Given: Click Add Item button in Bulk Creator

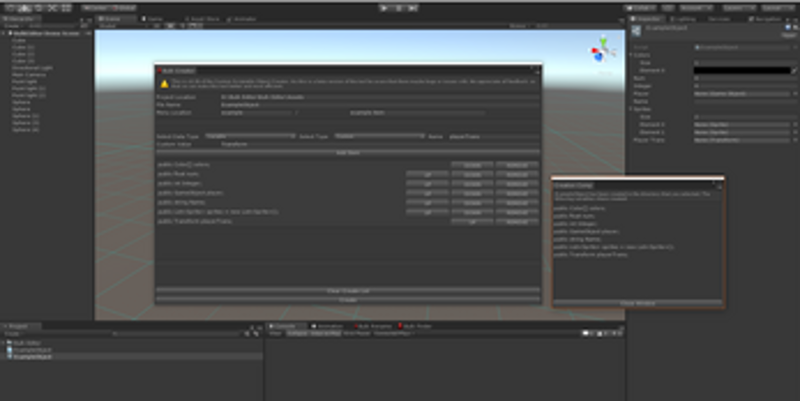Looking at the screenshot, I should pyautogui.click(x=348, y=153).
